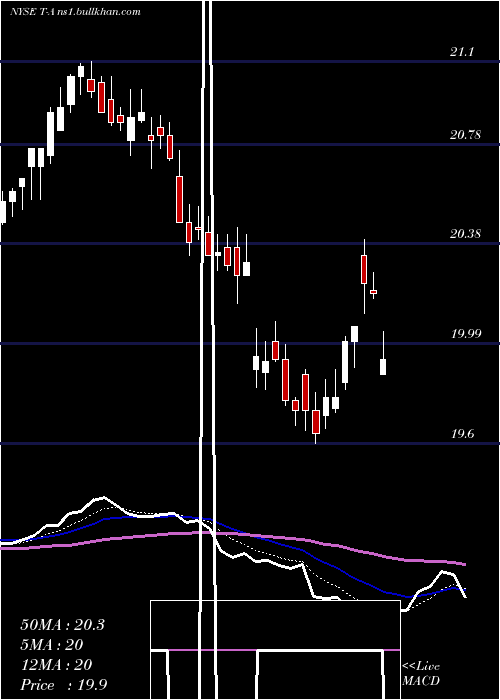500x700 pixels.
Task: Click the <<Live MACD label
Action: pos(421,673)
